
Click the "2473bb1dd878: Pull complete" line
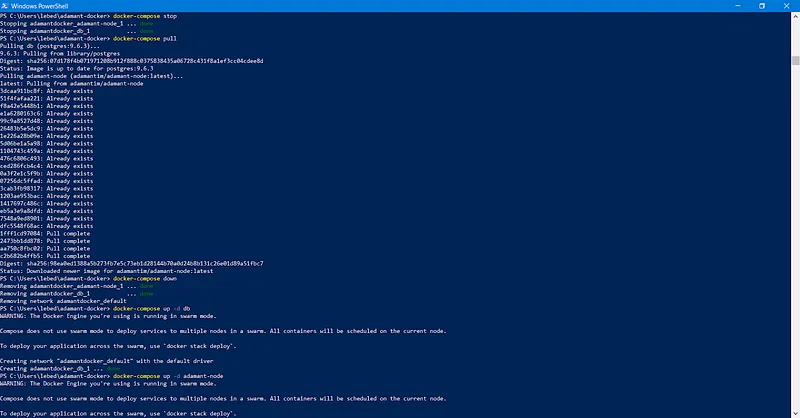coord(45,241)
